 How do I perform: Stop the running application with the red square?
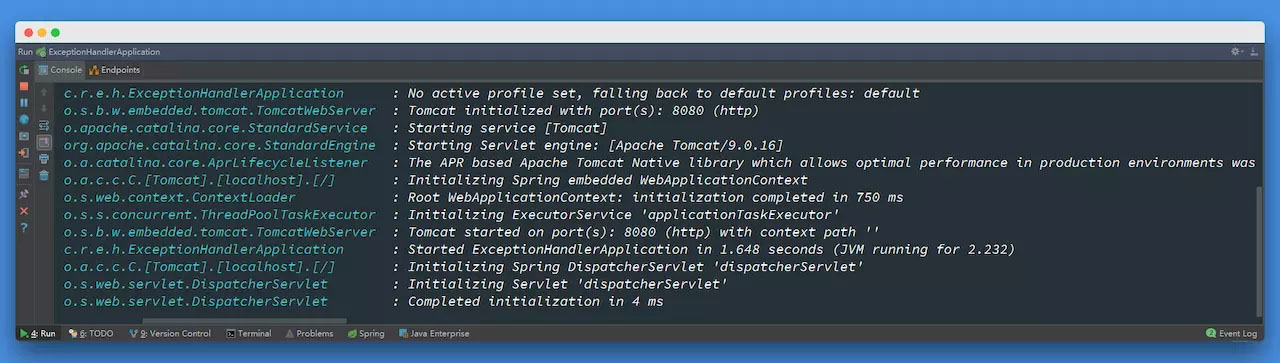24,87
